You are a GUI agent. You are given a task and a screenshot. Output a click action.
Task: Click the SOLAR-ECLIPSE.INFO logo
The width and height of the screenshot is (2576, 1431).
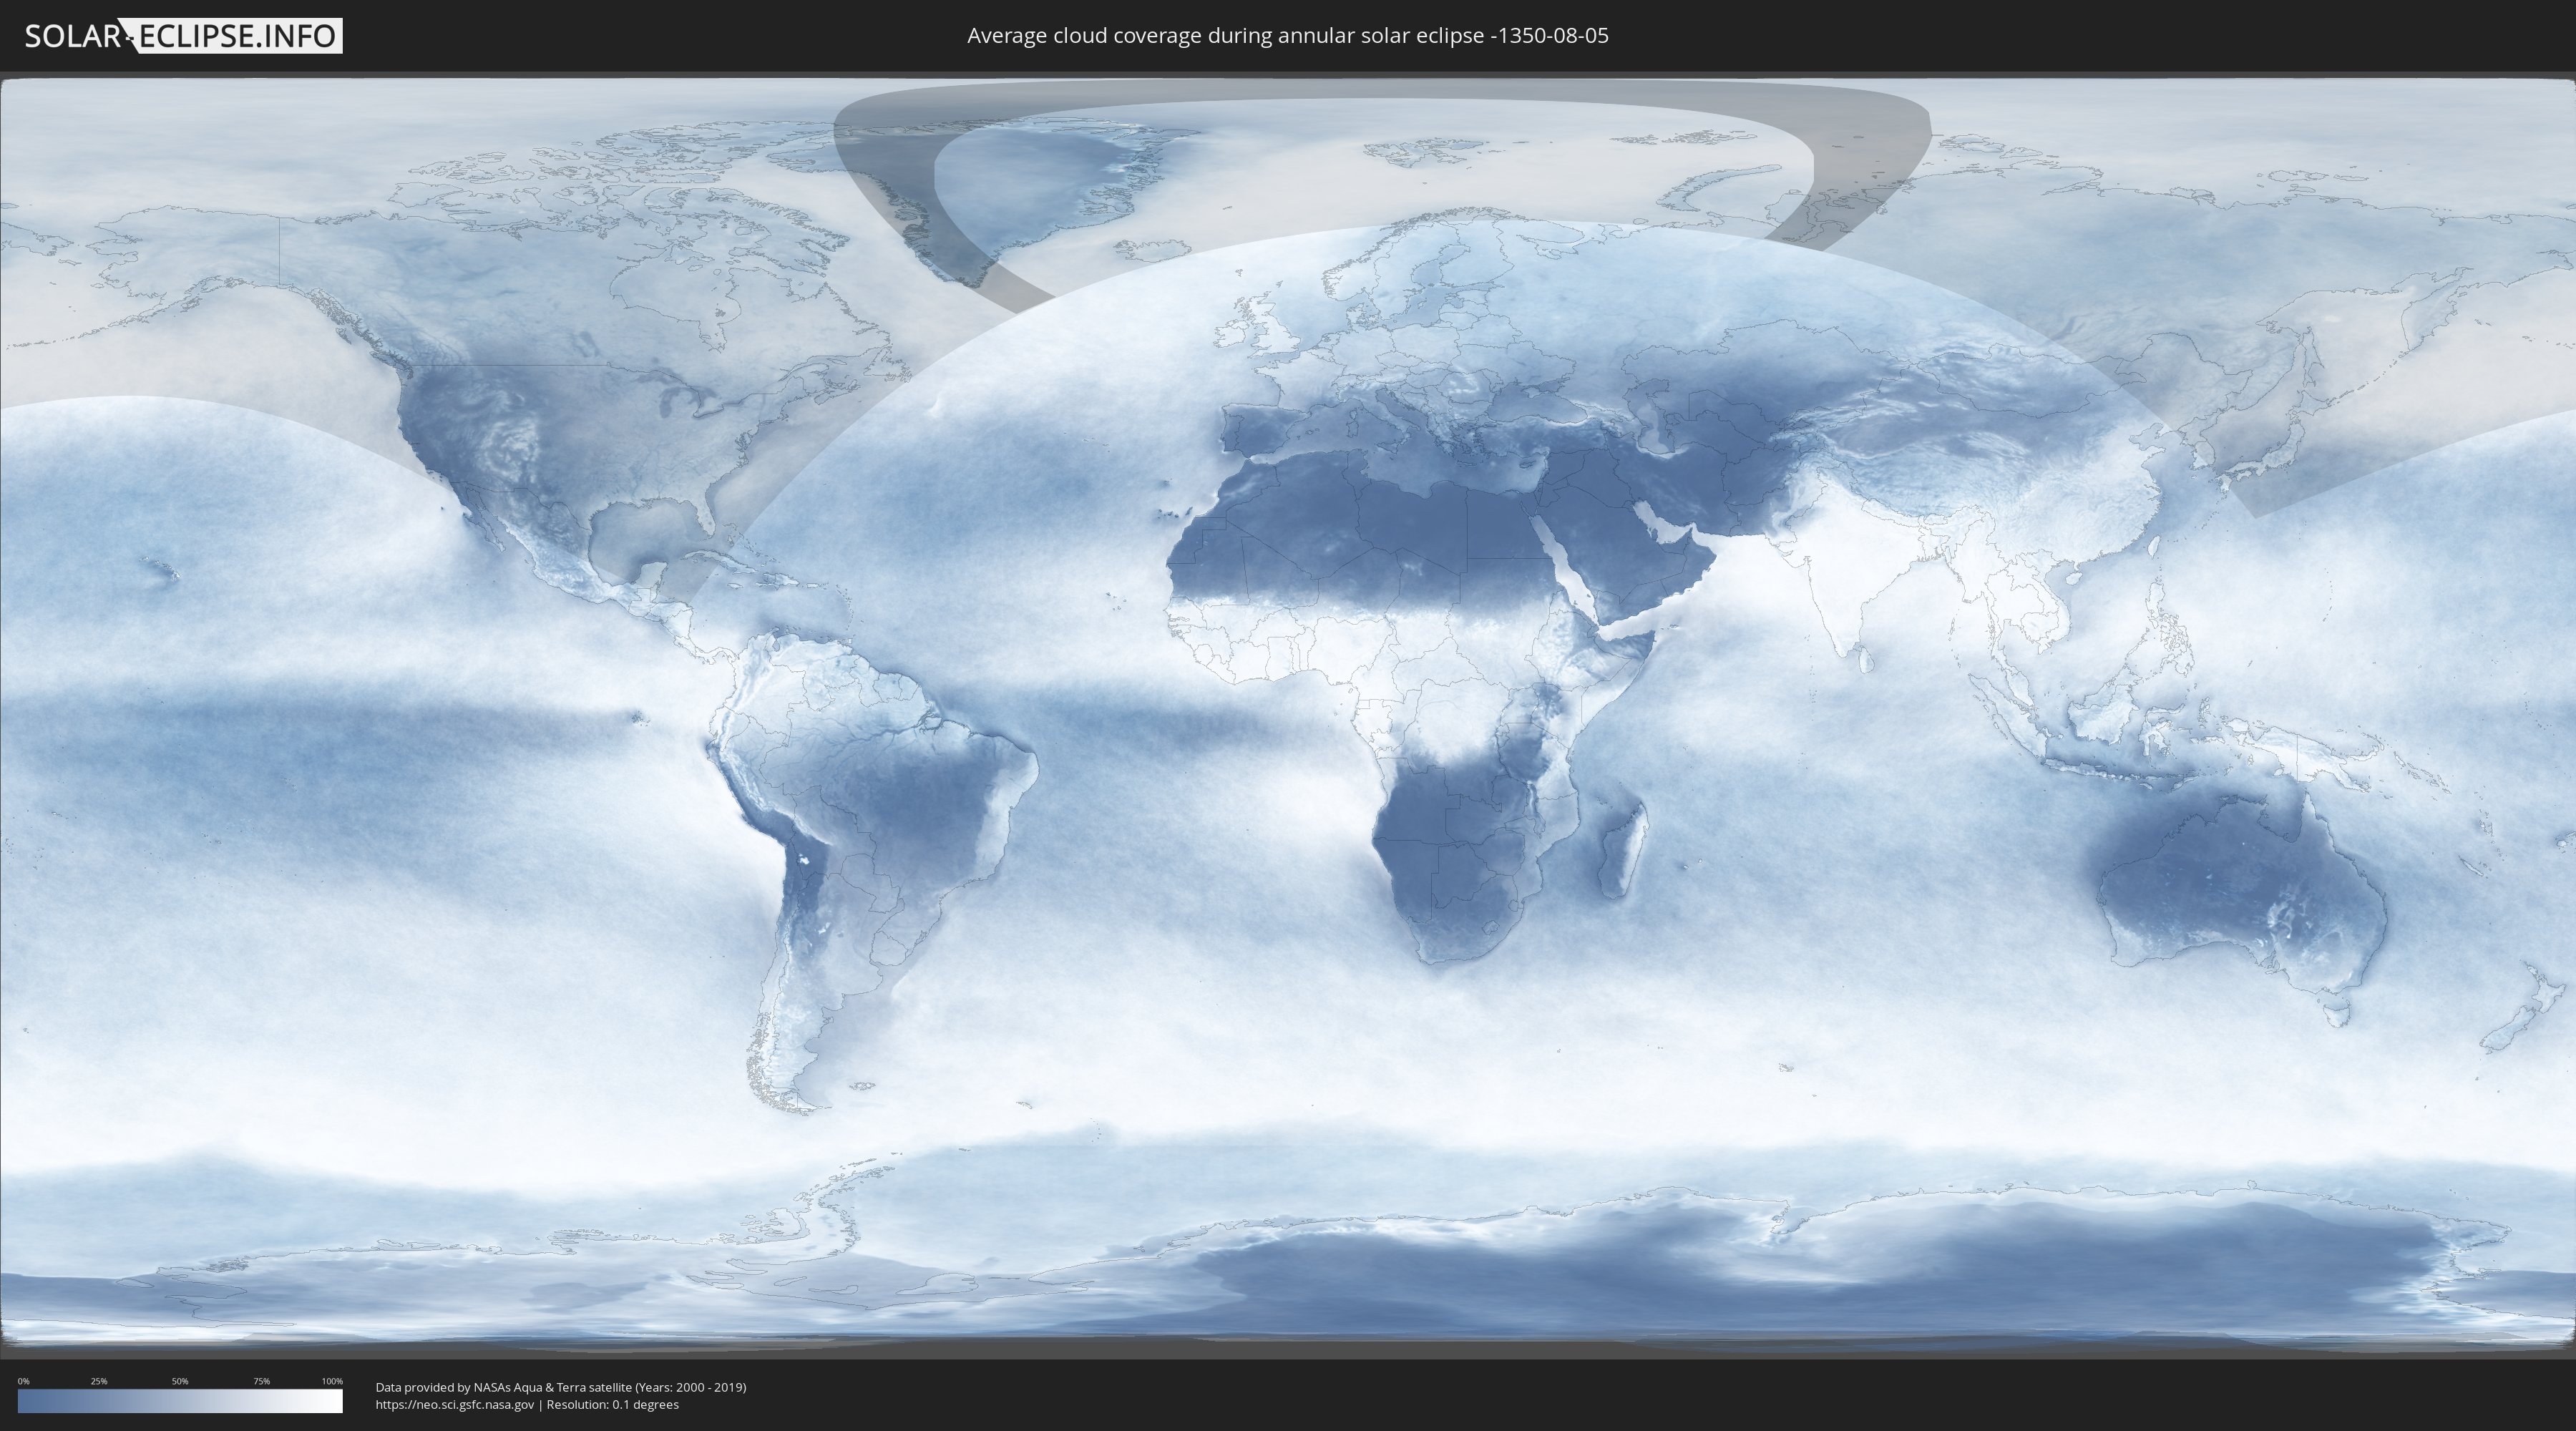(183, 36)
